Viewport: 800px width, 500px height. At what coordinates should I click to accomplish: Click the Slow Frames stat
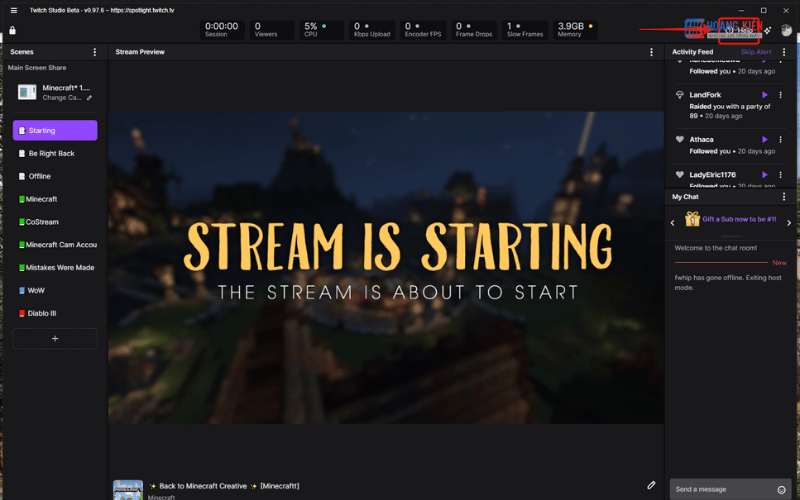pos(525,30)
